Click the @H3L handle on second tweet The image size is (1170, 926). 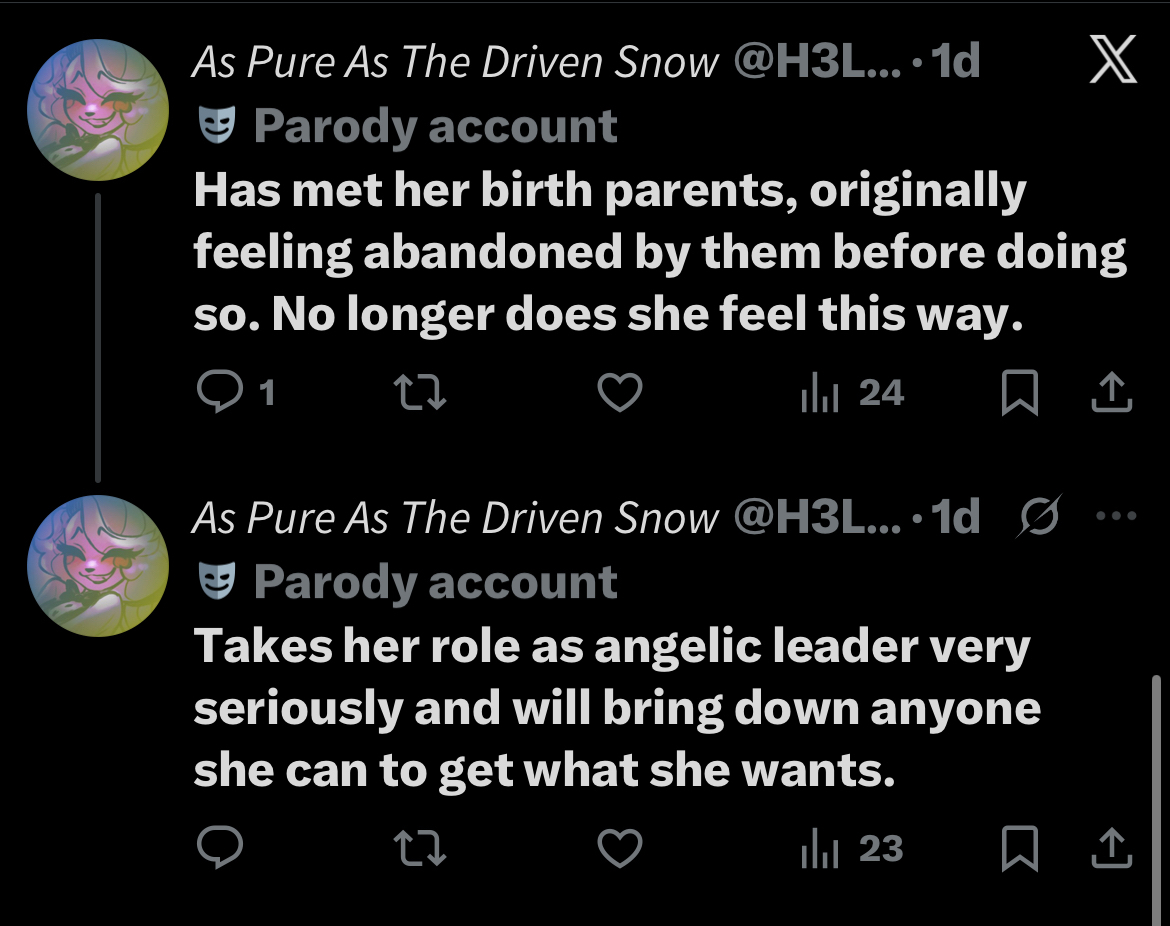click(x=818, y=518)
